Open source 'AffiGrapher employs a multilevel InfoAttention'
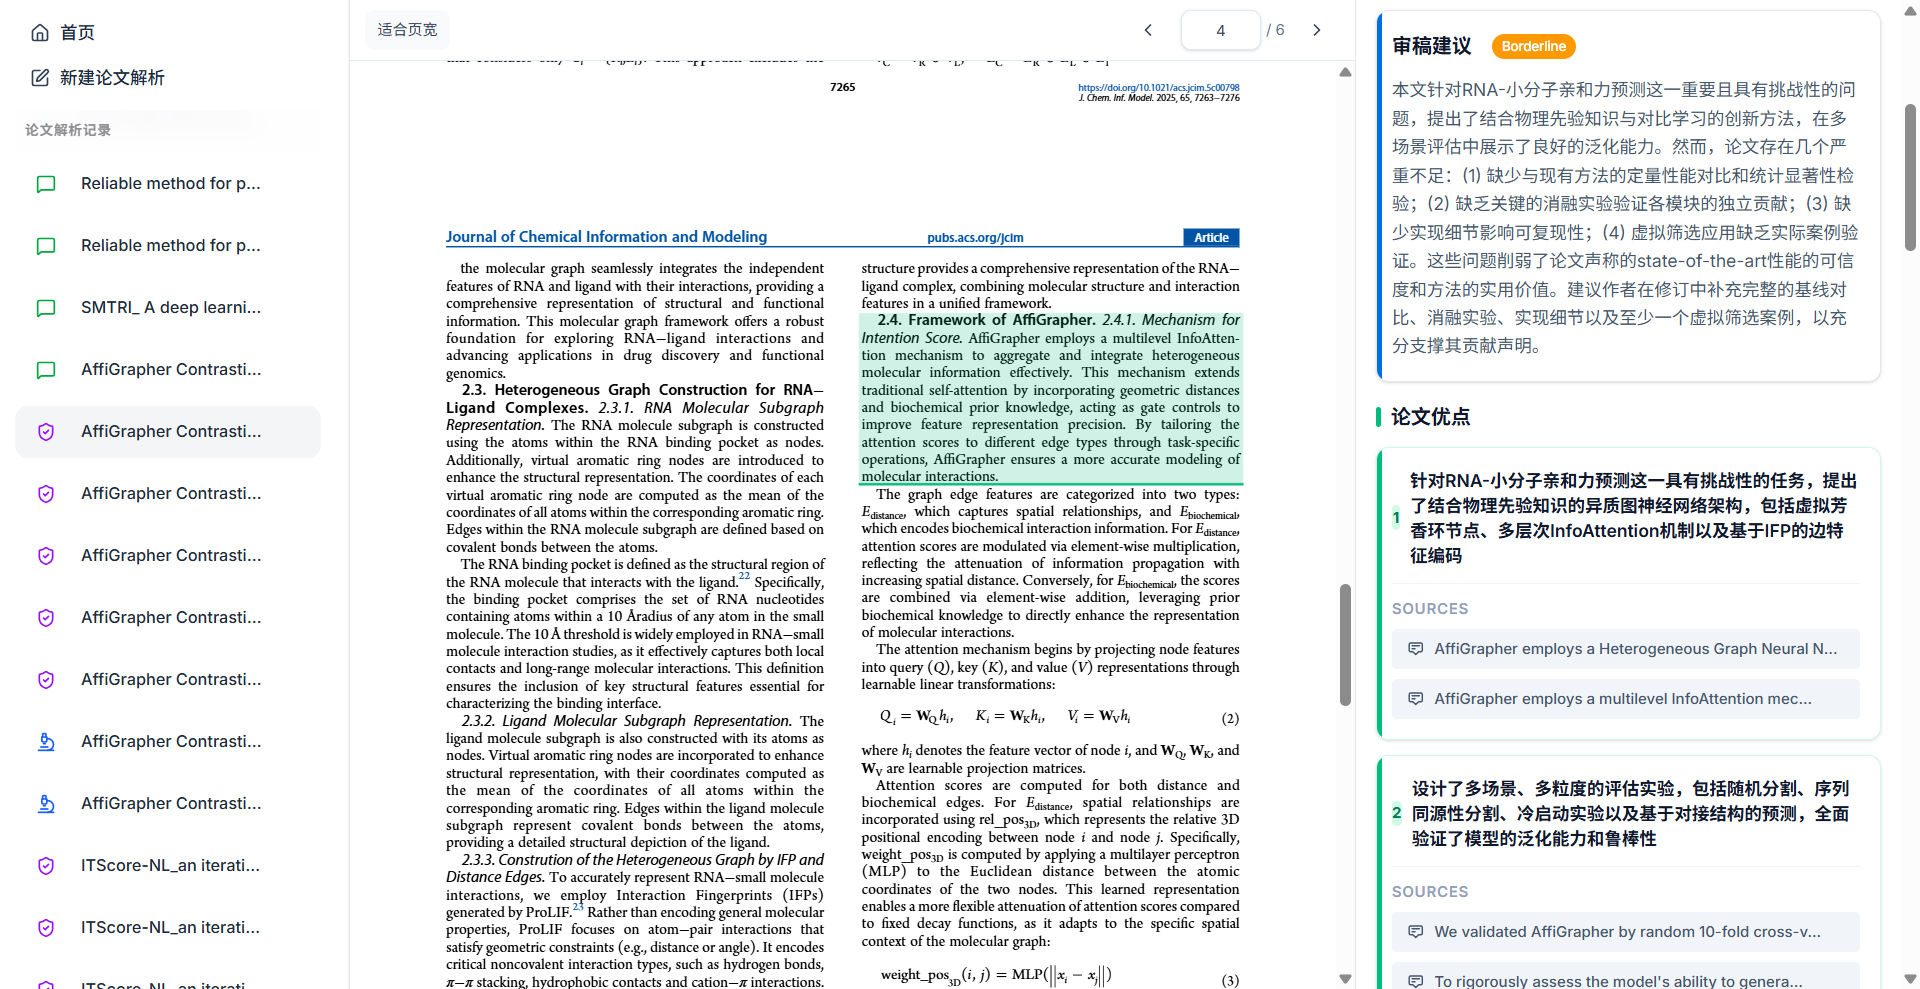Screen dimensions: 1920x989 pyautogui.click(x=1624, y=699)
